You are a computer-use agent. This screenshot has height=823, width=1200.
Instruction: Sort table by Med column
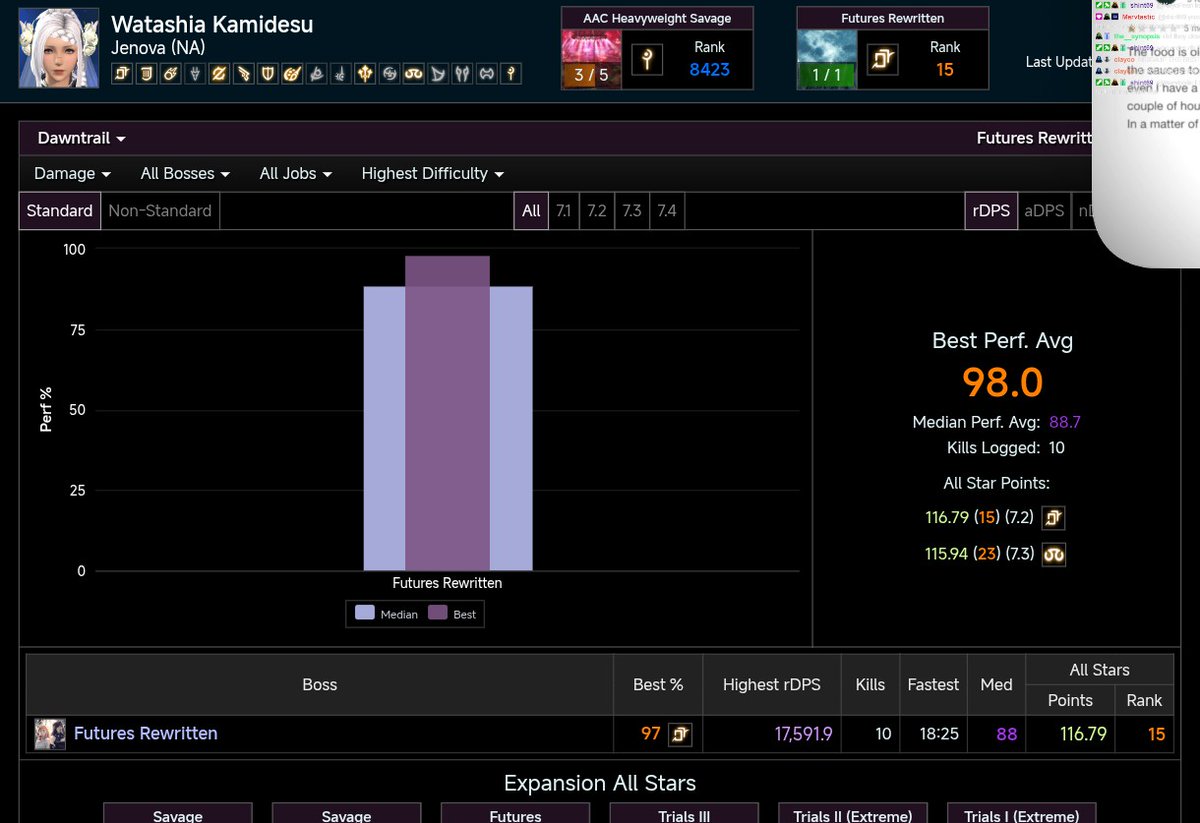tap(996, 685)
